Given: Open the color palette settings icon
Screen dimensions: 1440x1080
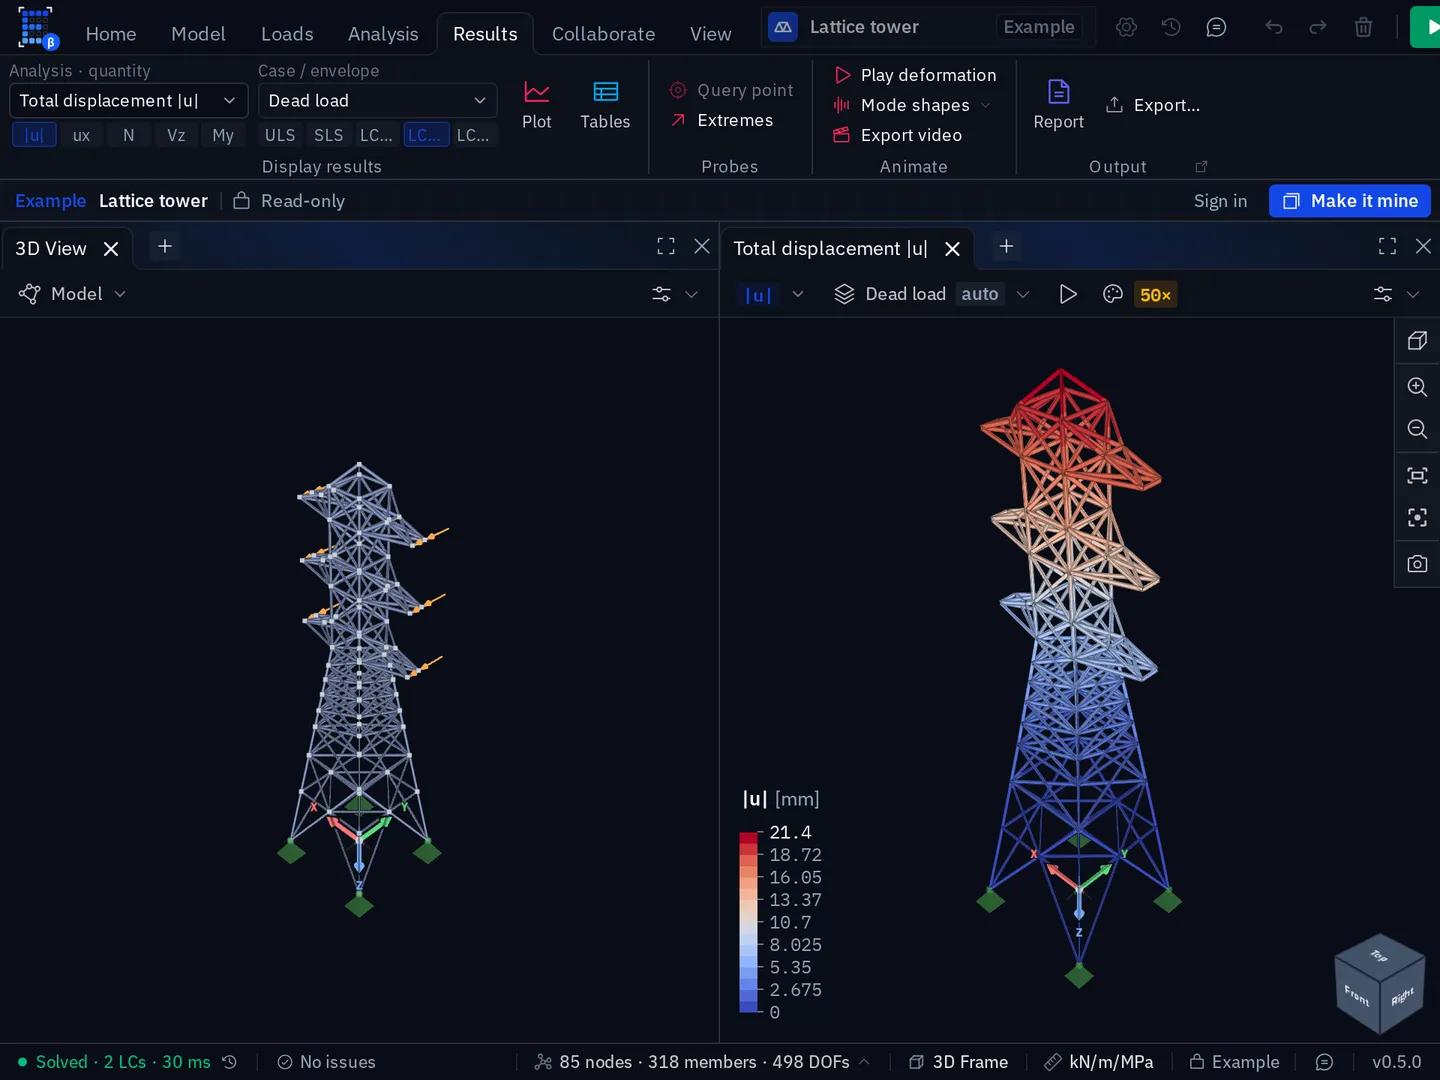Looking at the screenshot, I should [x=1112, y=294].
